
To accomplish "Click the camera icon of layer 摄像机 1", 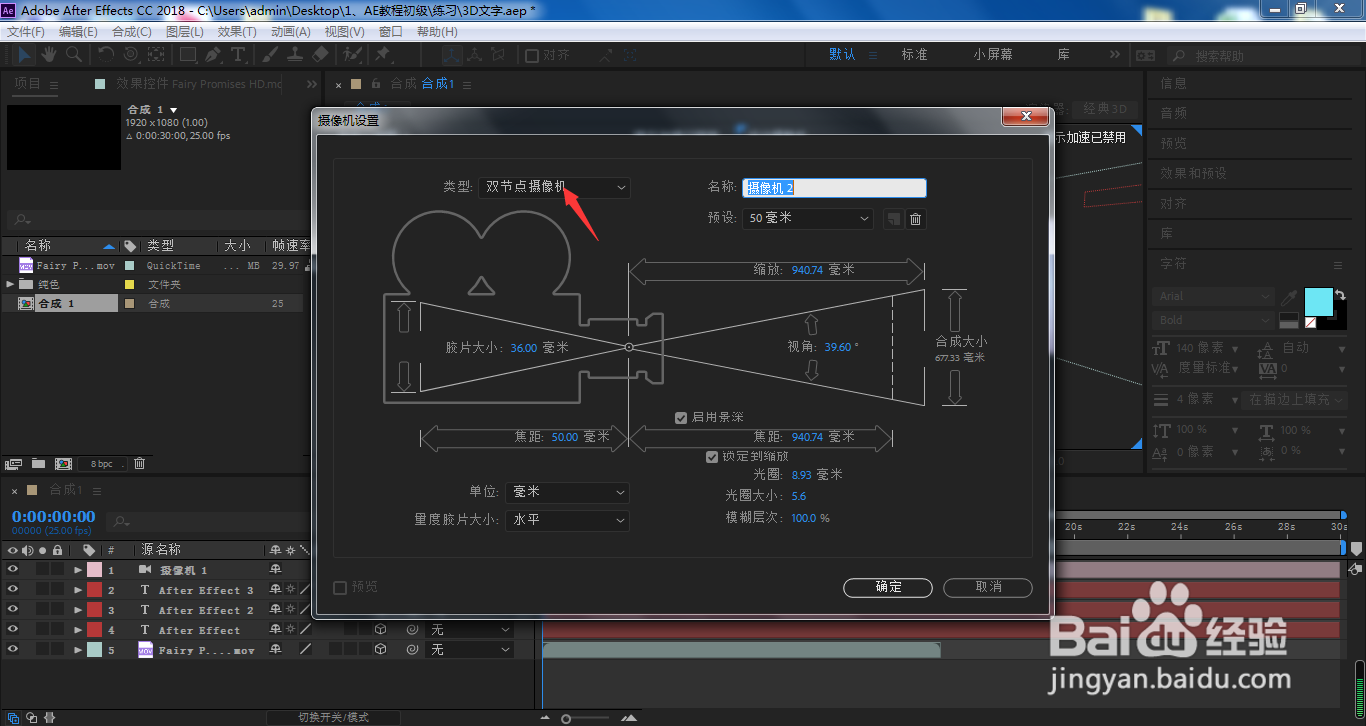I will (x=145, y=570).
